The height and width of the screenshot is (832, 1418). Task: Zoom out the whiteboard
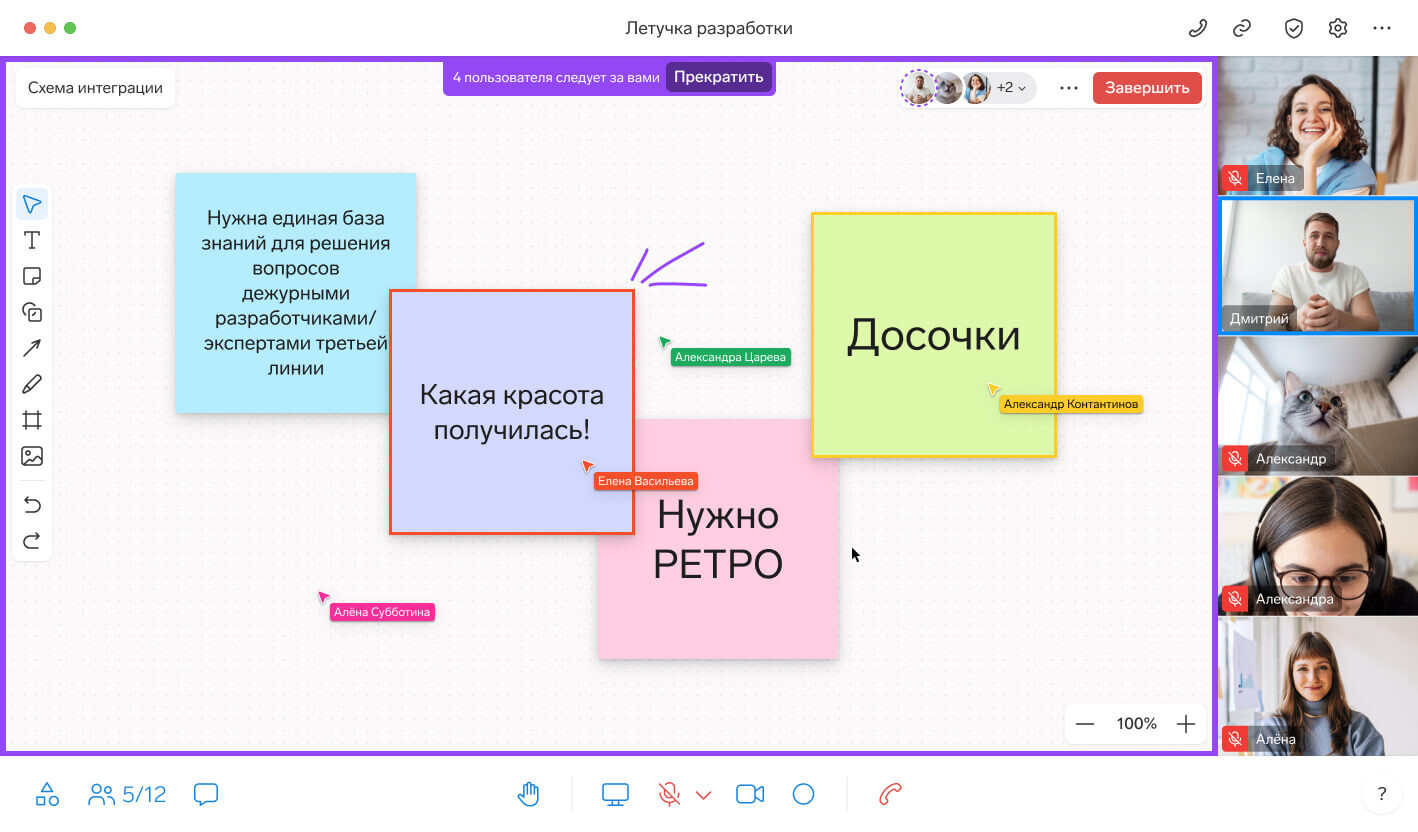1085,724
